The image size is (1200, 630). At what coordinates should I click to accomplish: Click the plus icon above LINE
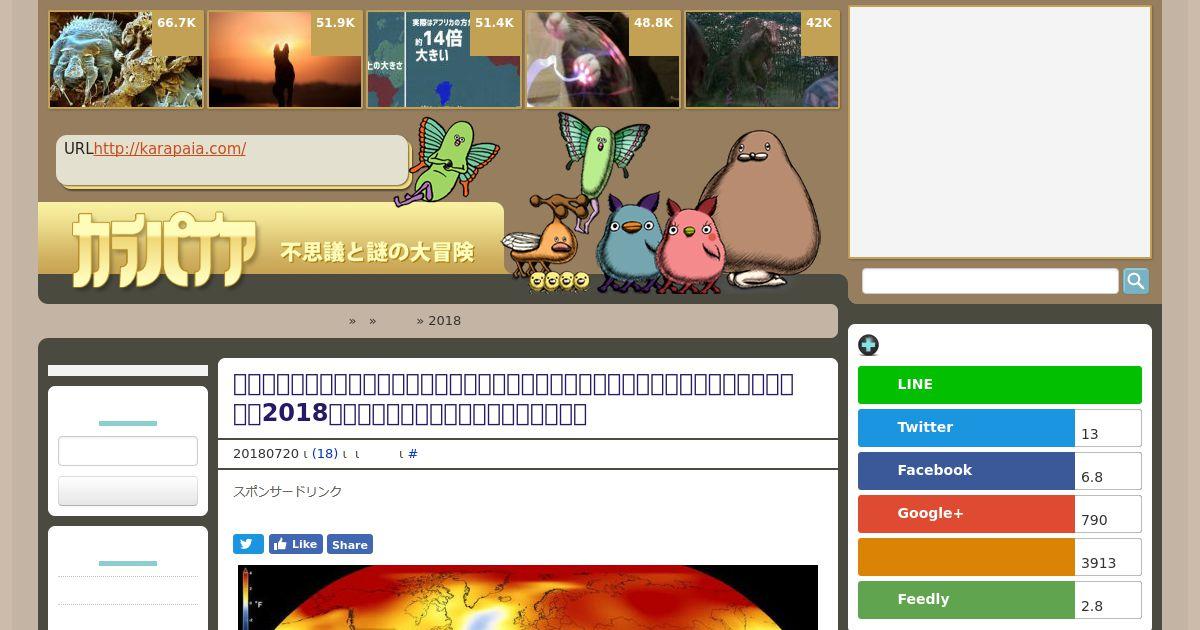click(x=868, y=345)
